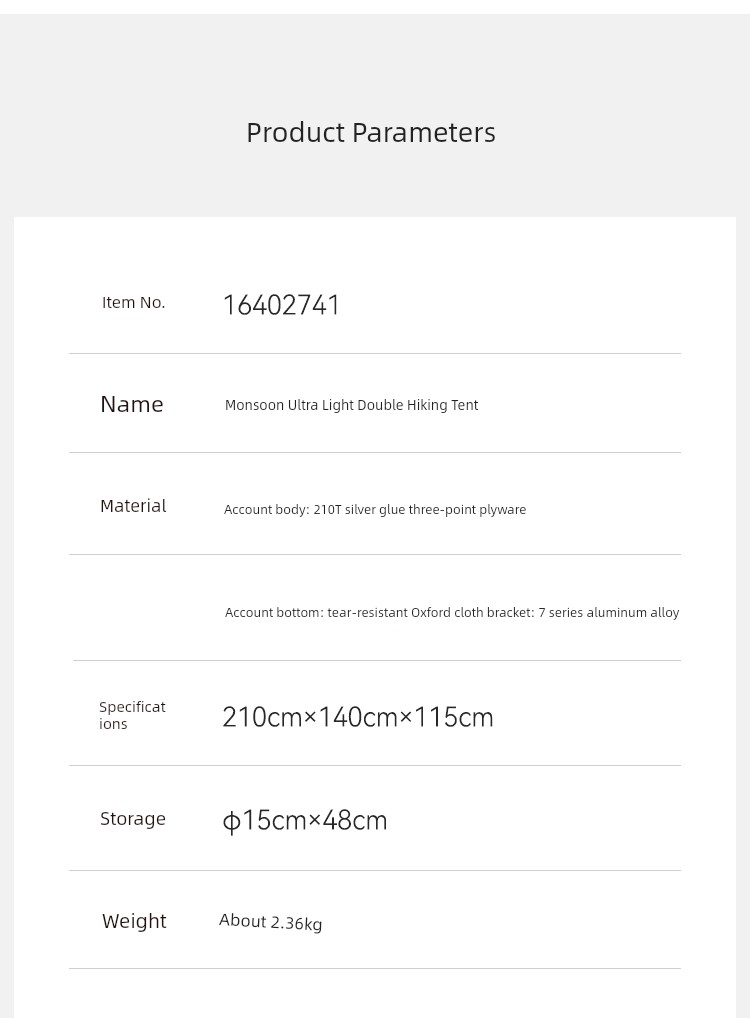Select the item number 16402741
Viewport: 750px width, 1018px height.
pos(281,305)
